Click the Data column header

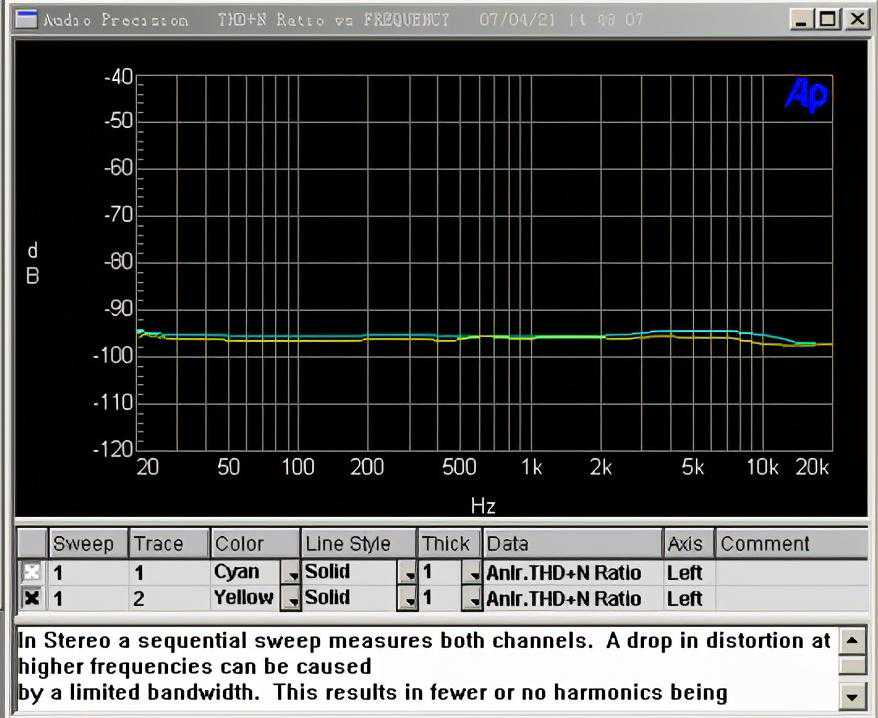(x=572, y=544)
